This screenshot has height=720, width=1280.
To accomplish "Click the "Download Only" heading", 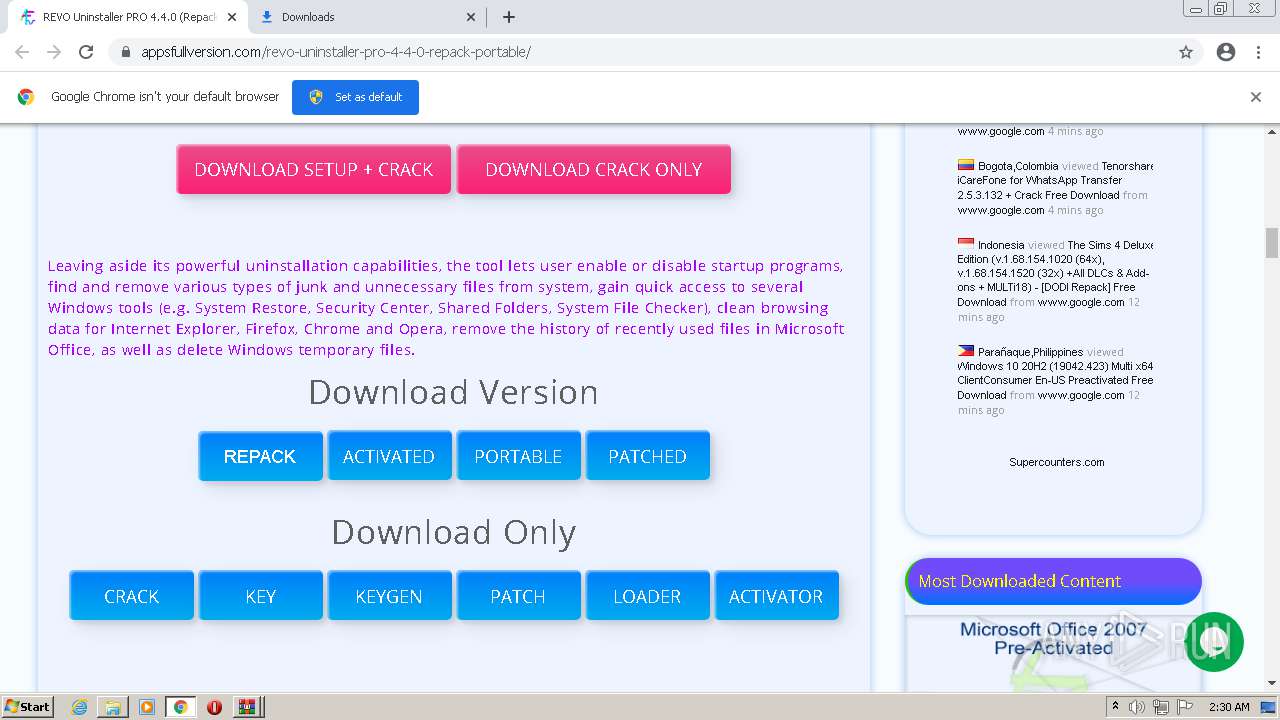I will point(453,532).
